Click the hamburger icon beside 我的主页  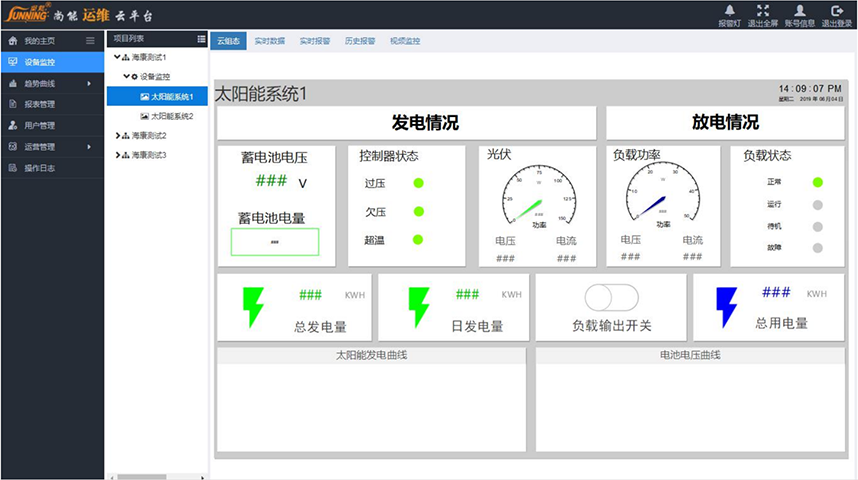(x=90, y=41)
